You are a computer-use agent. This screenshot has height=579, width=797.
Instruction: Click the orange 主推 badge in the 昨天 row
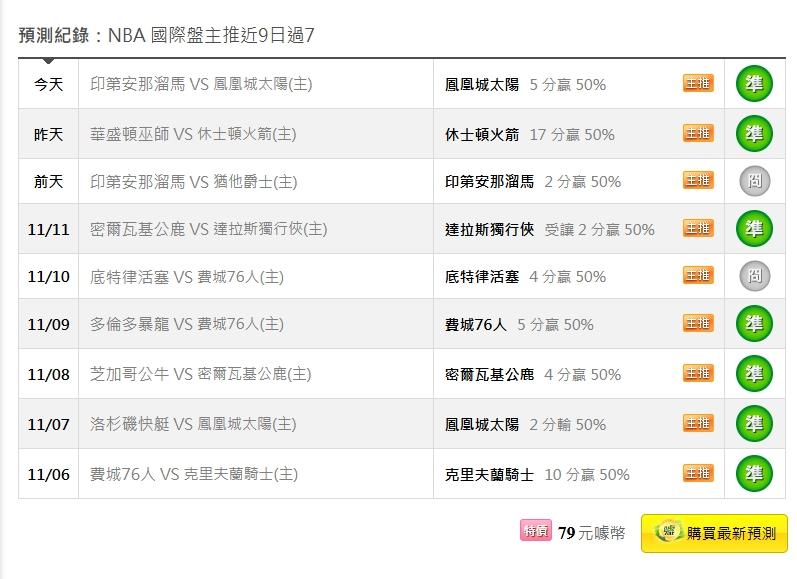[x=698, y=133]
